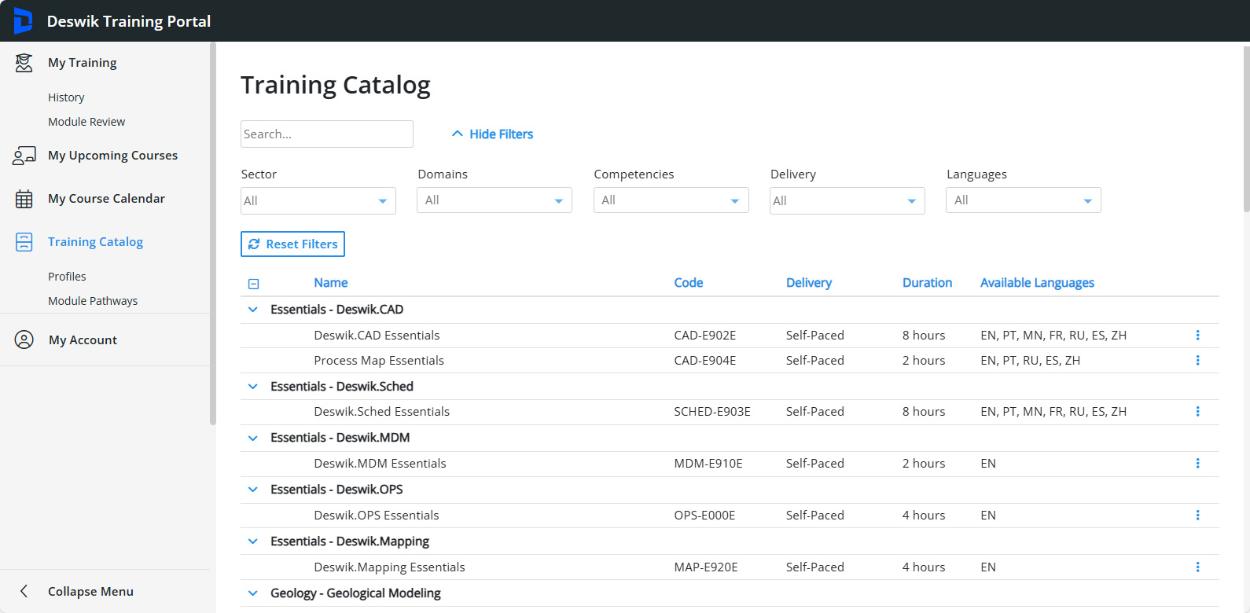Collapse the Essentials - Deswik.CAD group
The height and width of the screenshot is (613, 1250).
click(253, 310)
